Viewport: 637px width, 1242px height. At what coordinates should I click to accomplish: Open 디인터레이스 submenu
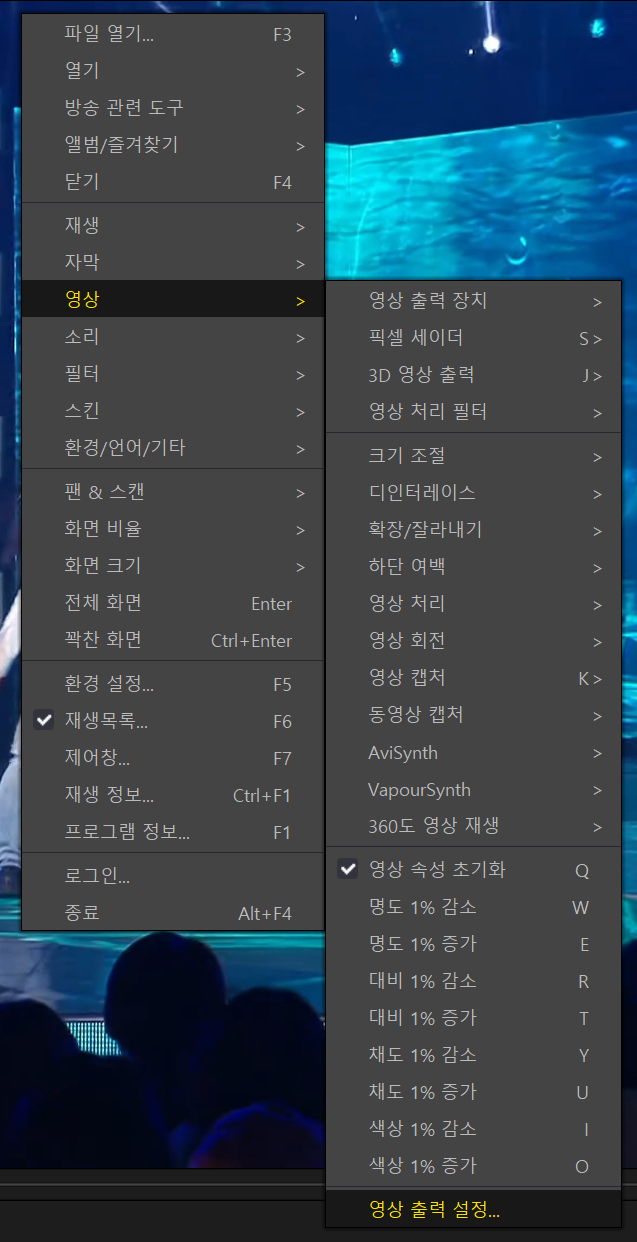[x=473, y=493]
